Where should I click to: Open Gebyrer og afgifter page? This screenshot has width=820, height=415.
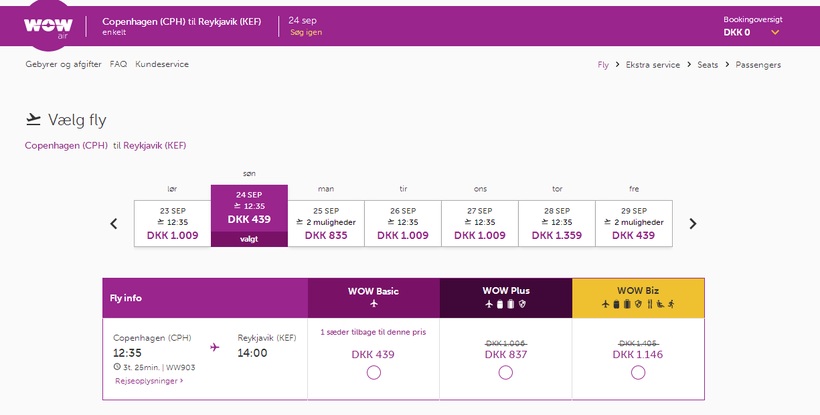click(x=63, y=65)
